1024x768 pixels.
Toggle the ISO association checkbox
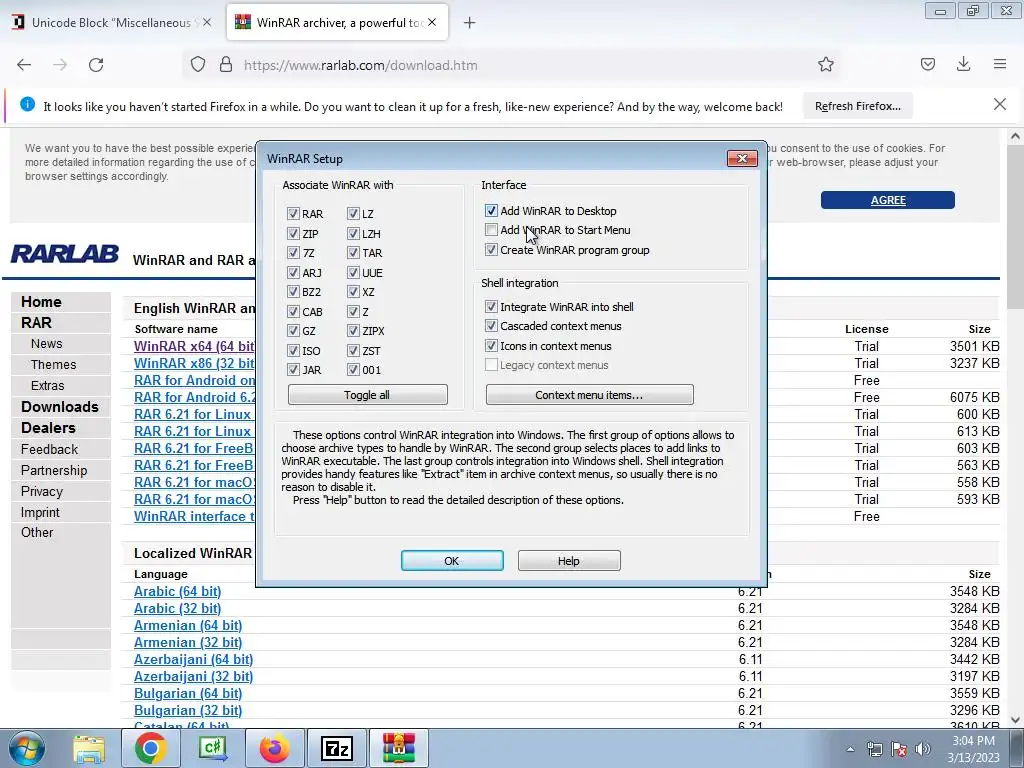tap(293, 351)
